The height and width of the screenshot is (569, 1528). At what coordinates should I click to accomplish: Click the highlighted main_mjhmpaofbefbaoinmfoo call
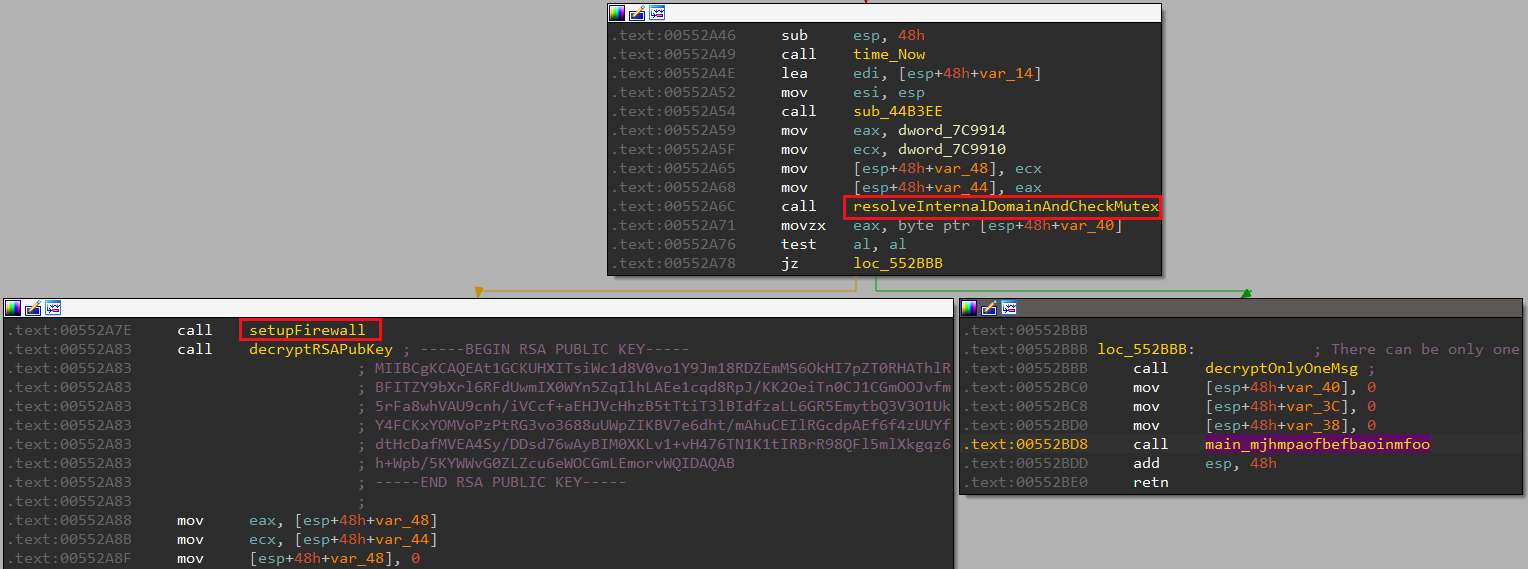click(1317, 444)
